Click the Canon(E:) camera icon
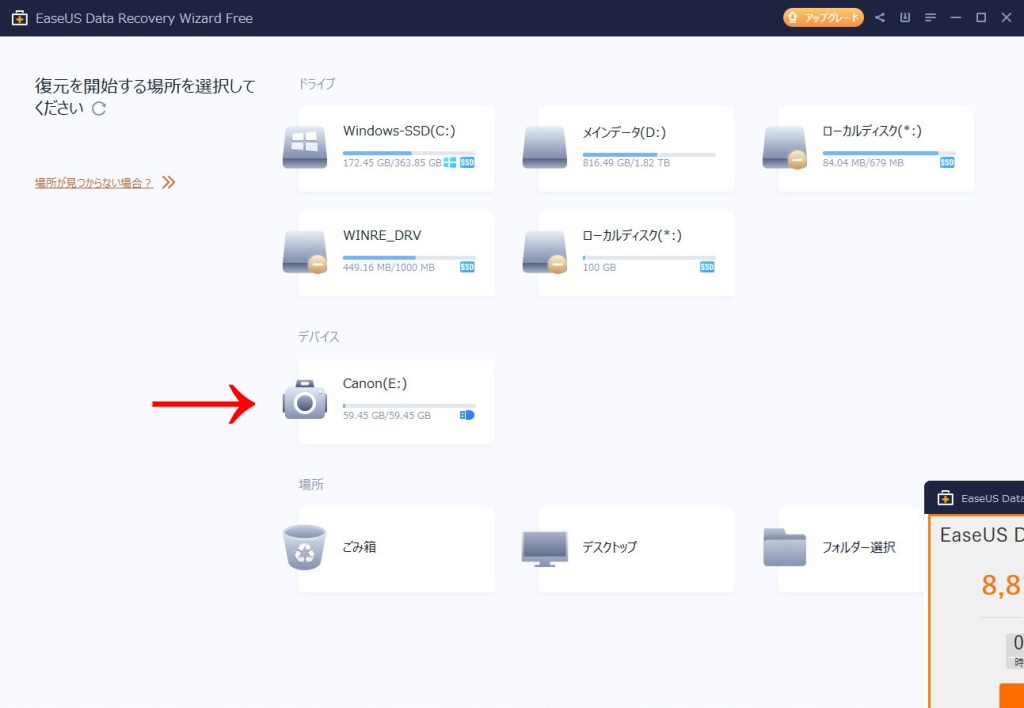This screenshot has height=708, width=1024. (305, 399)
